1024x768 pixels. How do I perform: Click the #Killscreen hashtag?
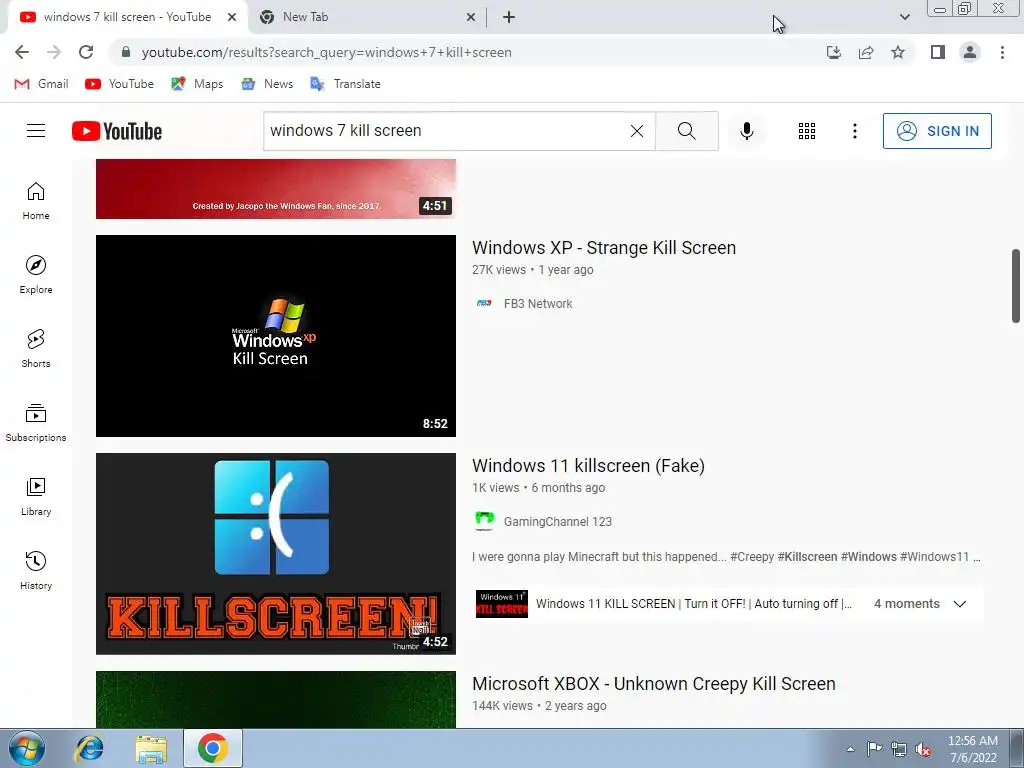click(x=807, y=557)
